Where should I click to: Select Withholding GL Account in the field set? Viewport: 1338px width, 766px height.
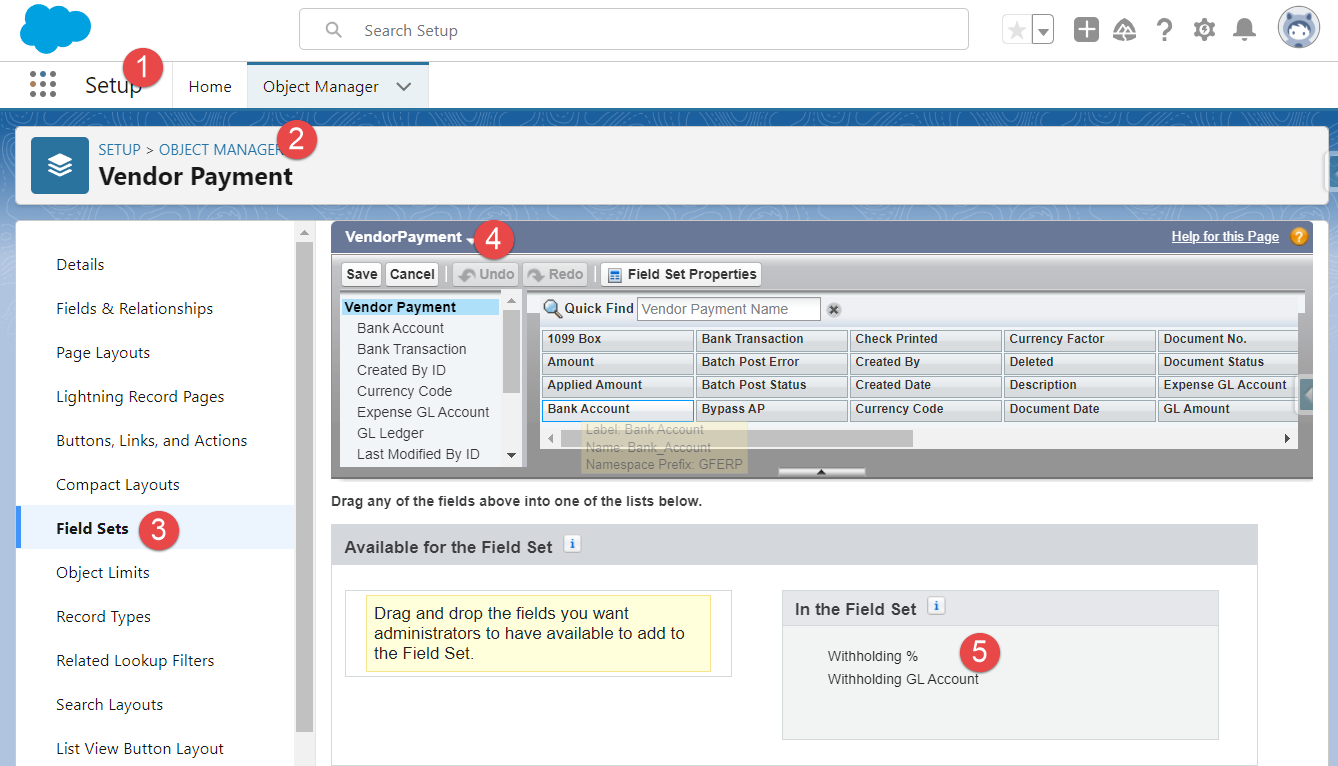tap(903, 680)
